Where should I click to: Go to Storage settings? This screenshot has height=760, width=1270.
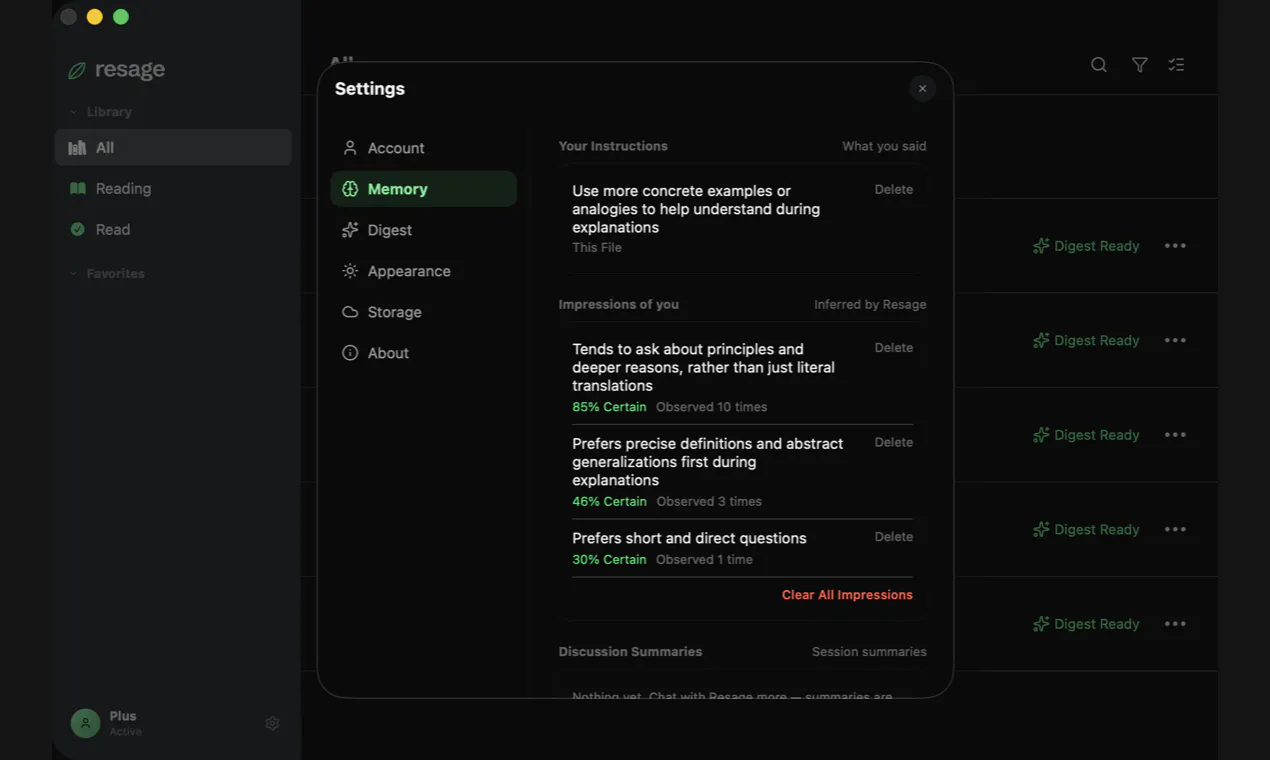pos(423,312)
